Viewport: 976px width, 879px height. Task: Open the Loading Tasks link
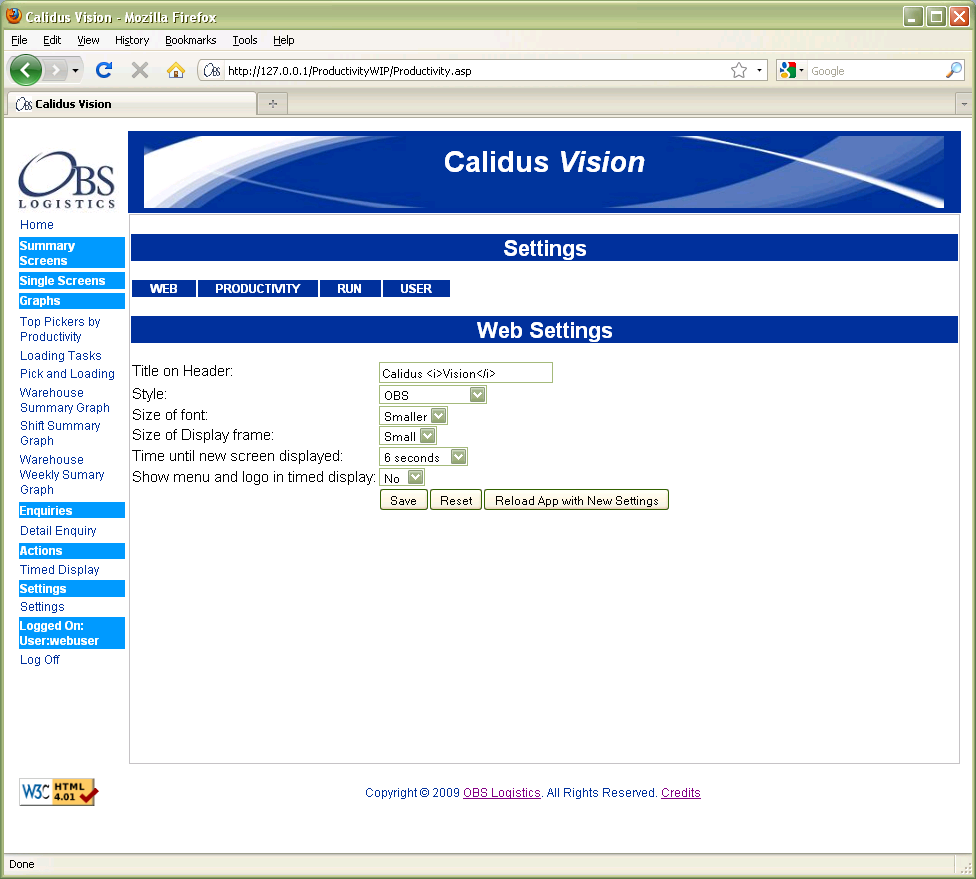[x=60, y=355]
